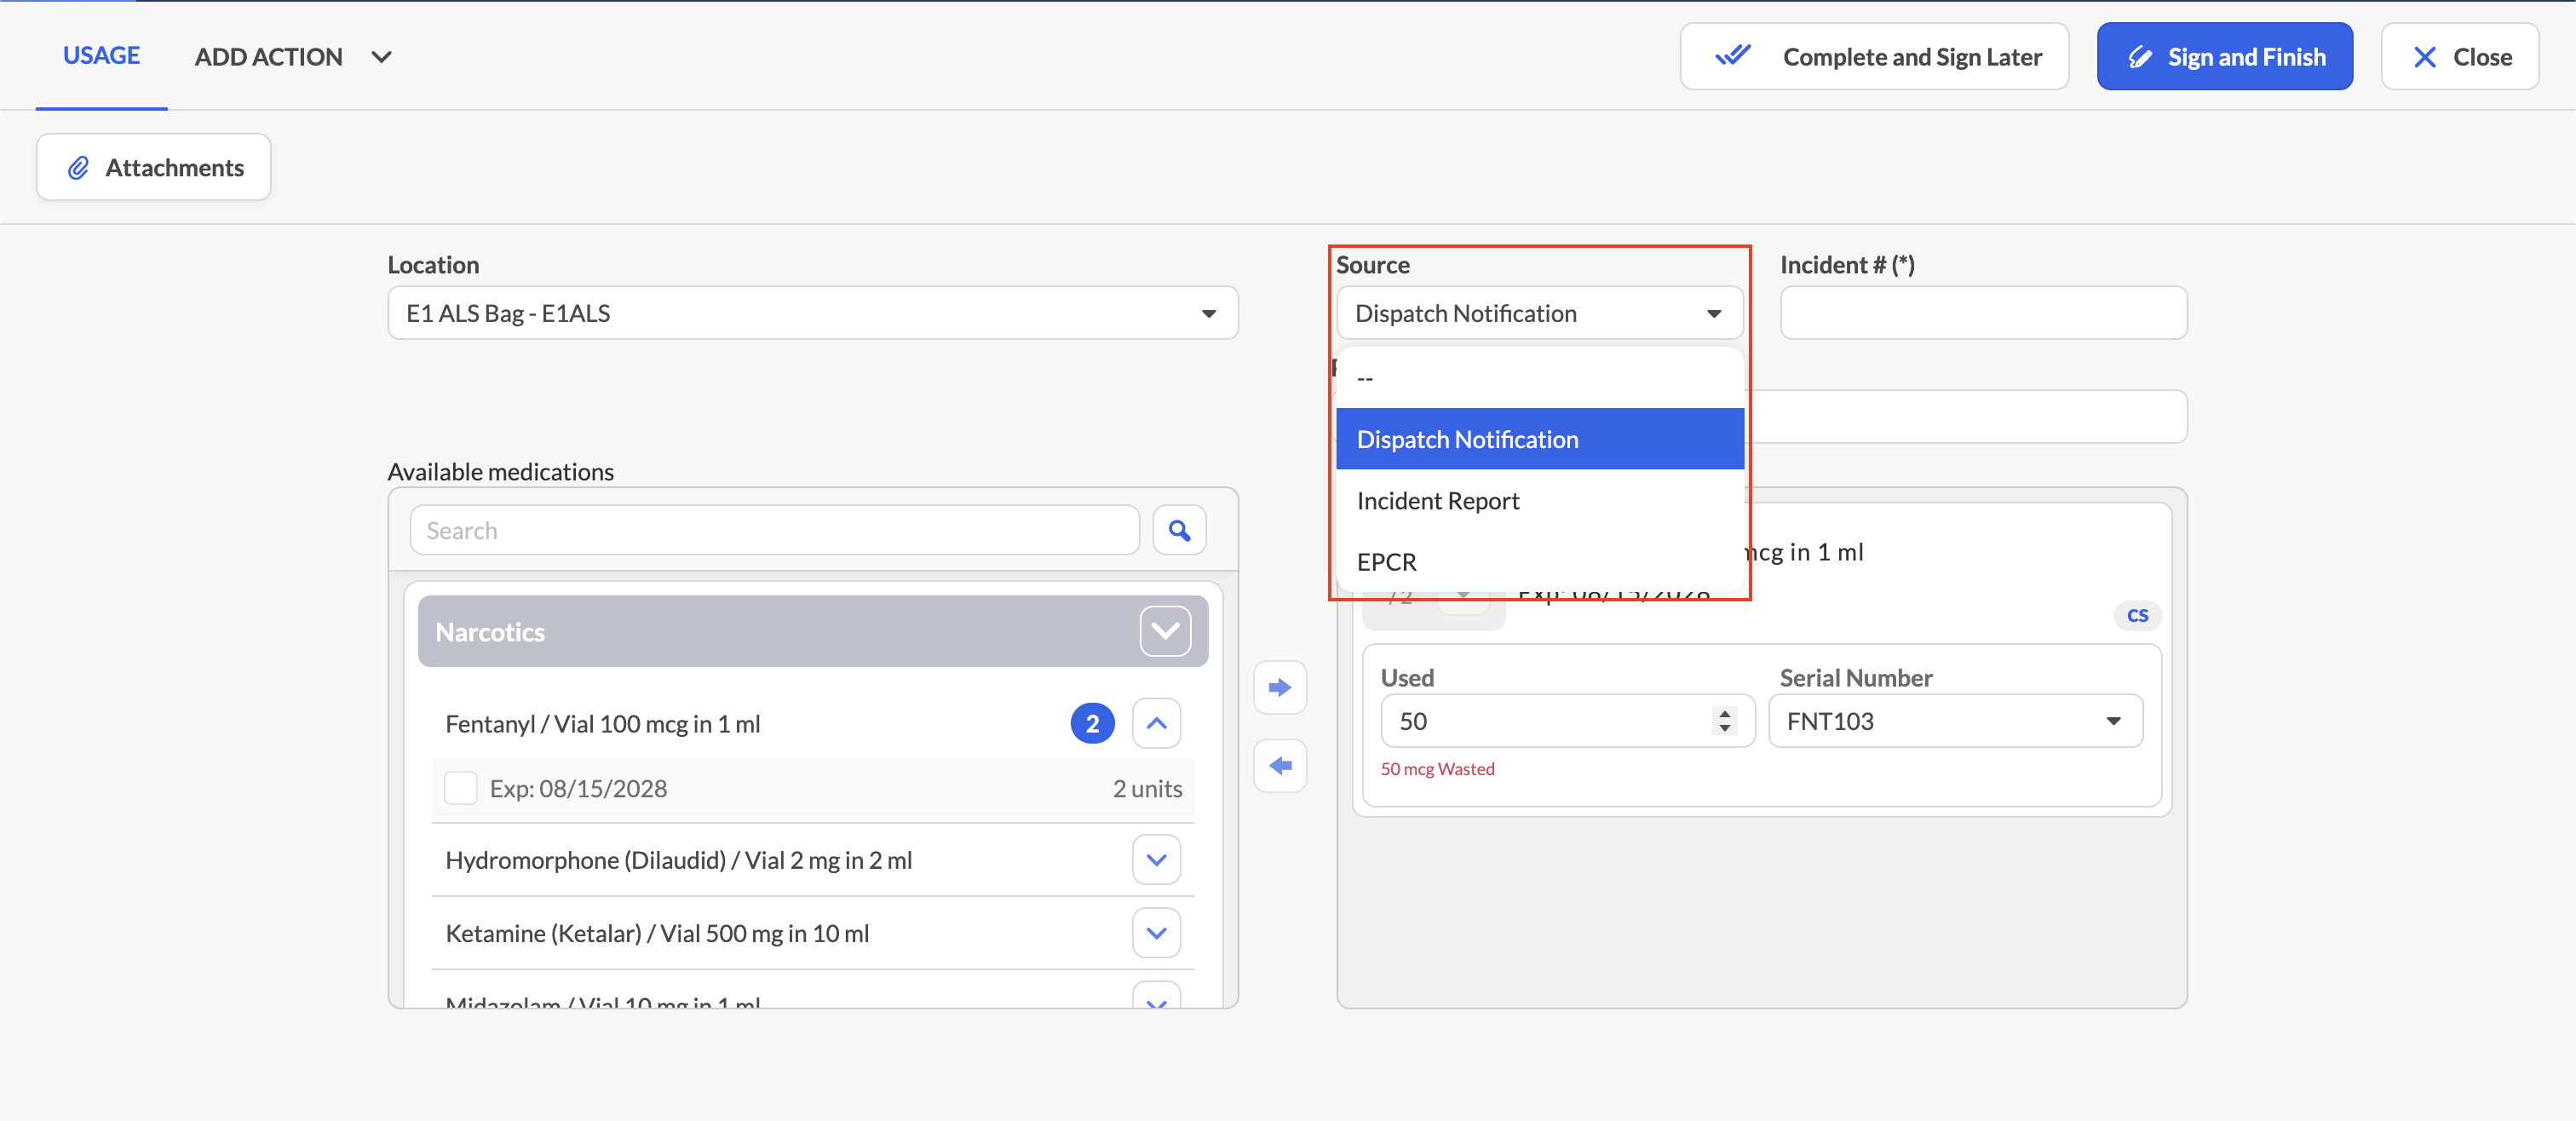Switch to the USAGE tab

pyautogui.click(x=101, y=56)
